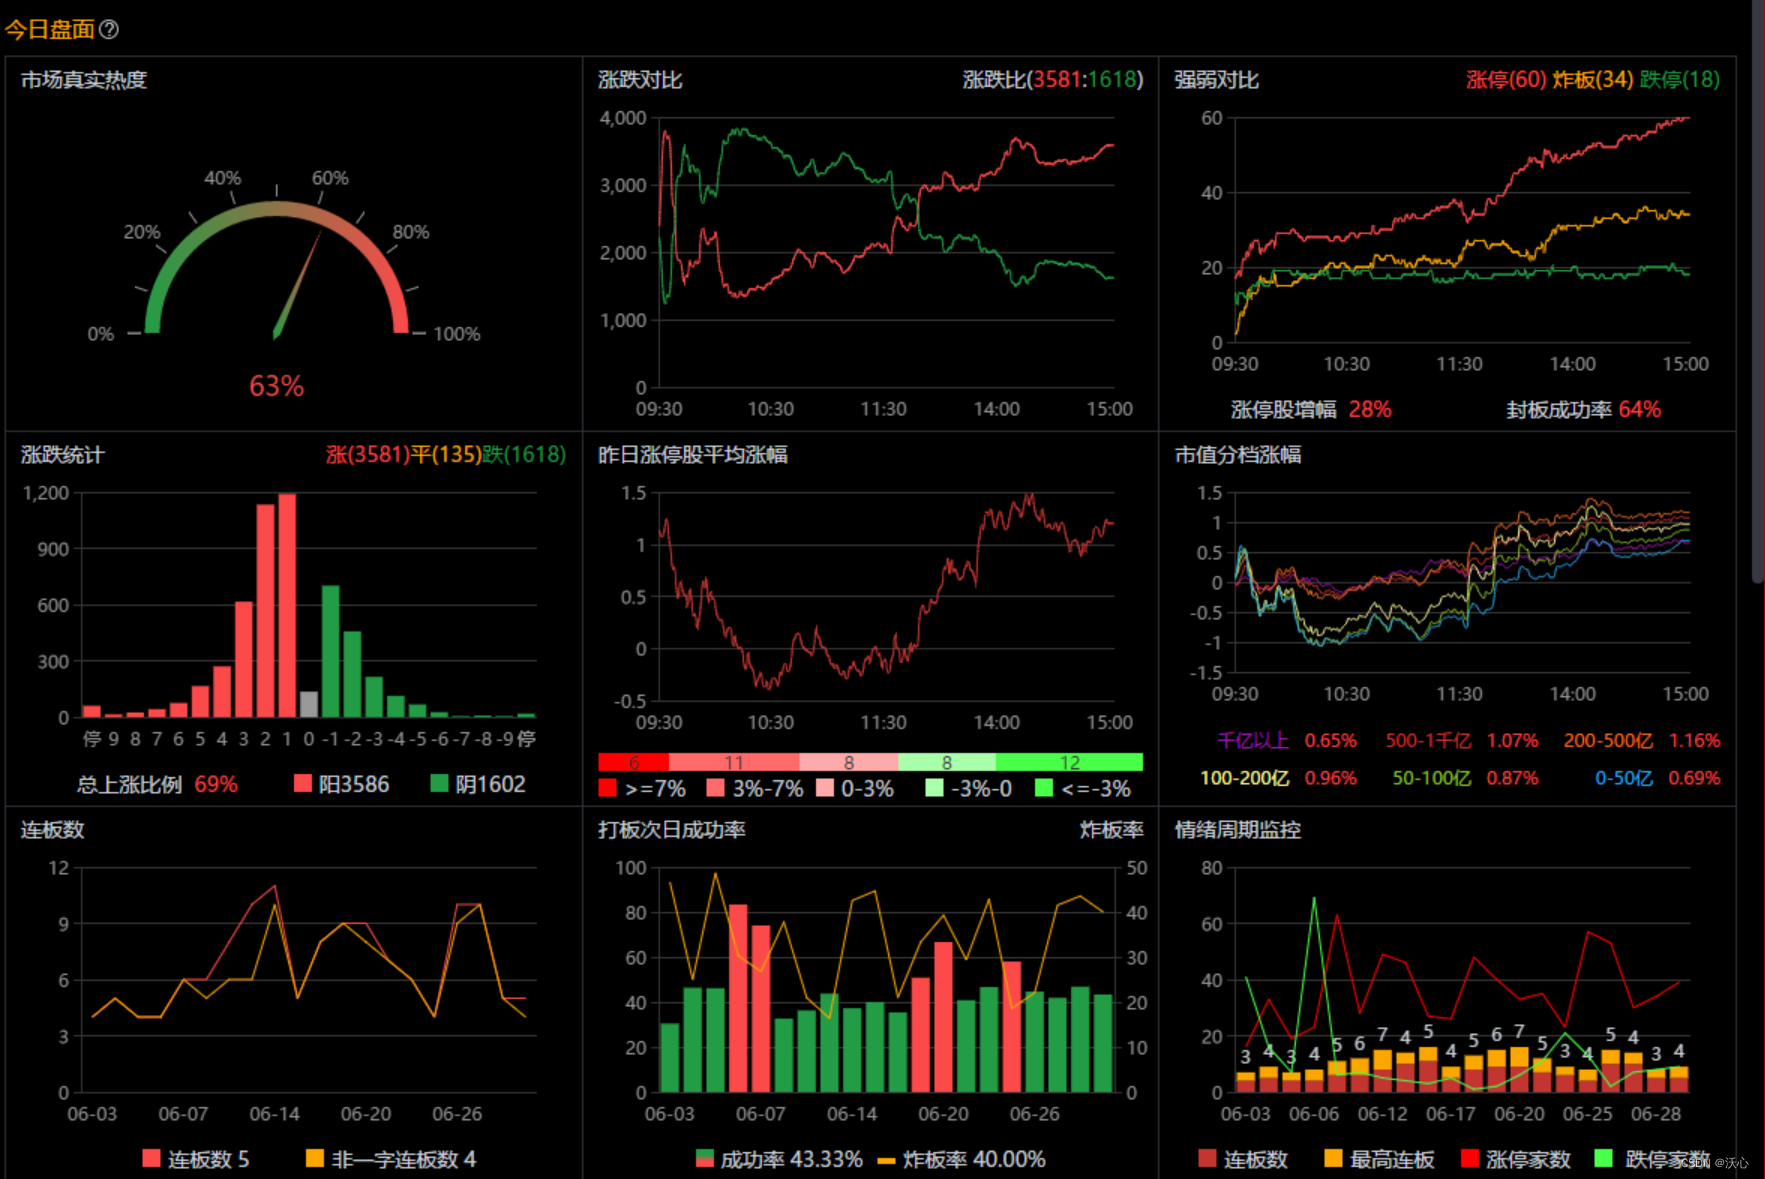1765x1179 pixels.
Task: Toggle the 连板数 5 legend swatch
Action: 151,1158
